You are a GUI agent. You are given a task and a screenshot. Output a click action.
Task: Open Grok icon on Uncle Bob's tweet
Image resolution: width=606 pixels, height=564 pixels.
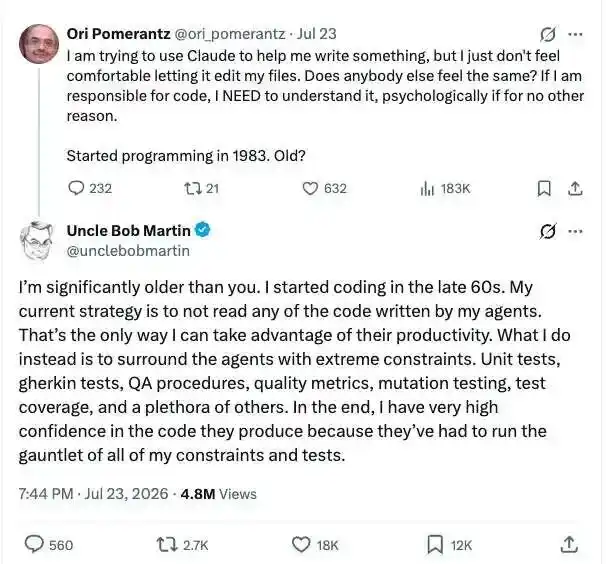pyautogui.click(x=548, y=232)
